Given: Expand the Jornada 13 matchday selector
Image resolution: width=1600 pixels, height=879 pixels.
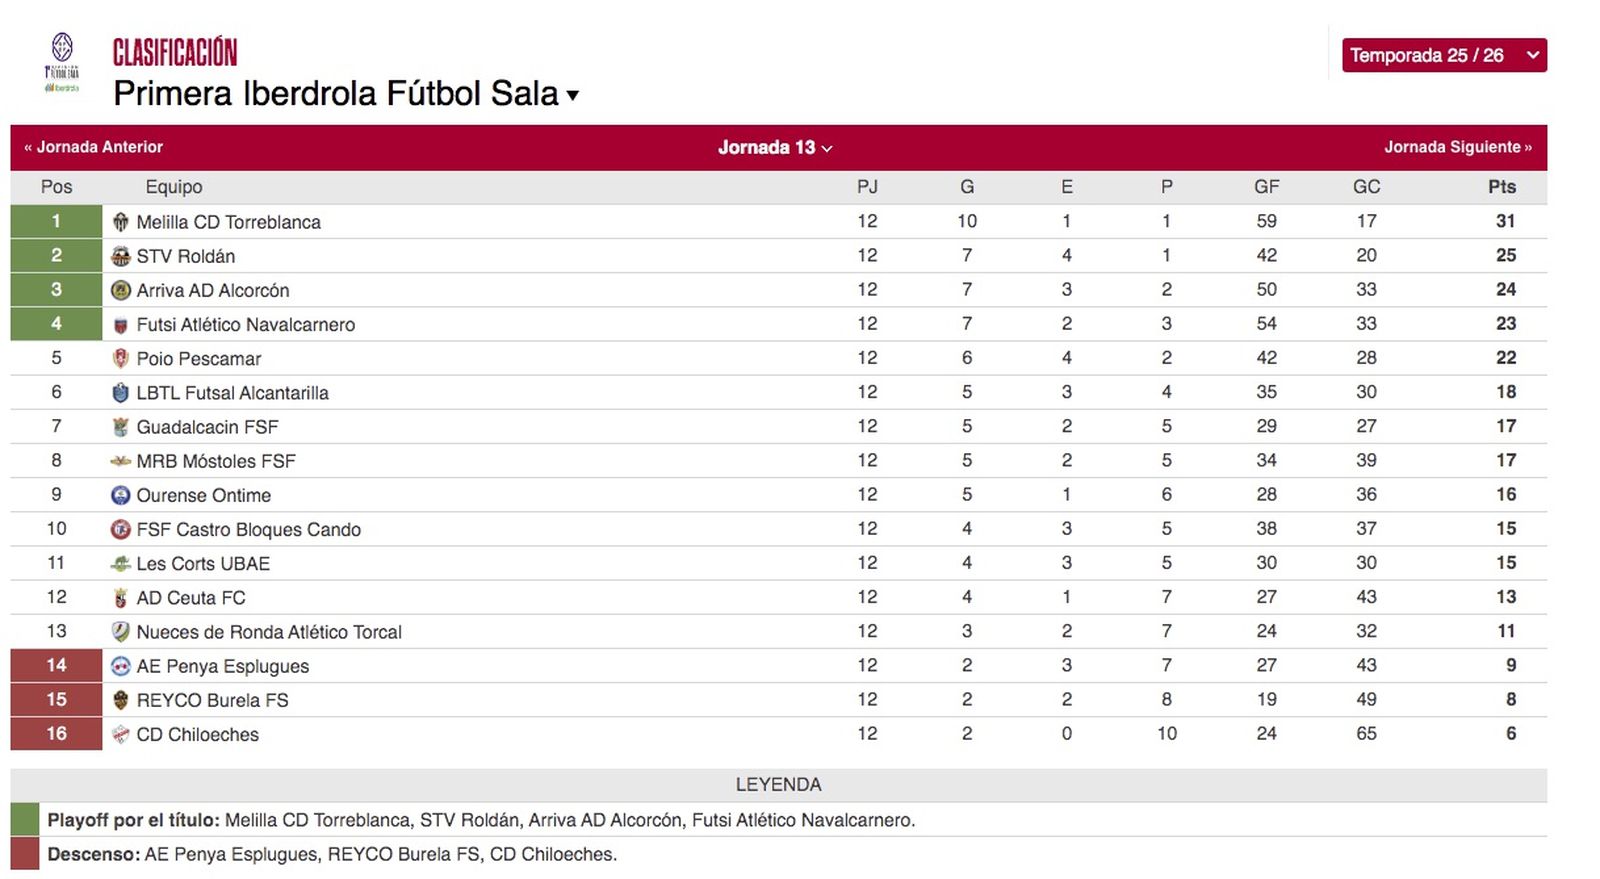Looking at the screenshot, I should click(774, 147).
